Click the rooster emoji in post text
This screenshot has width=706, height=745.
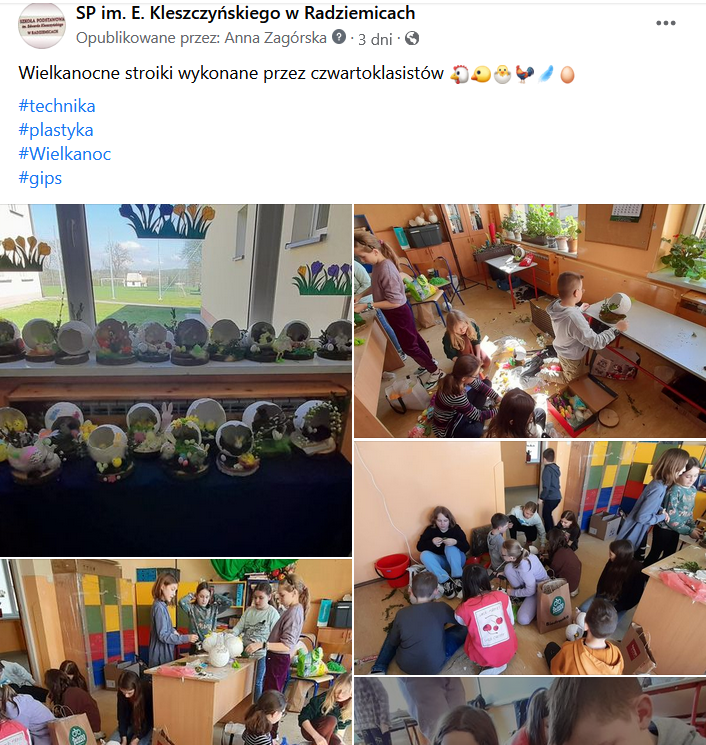[x=525, y=74]
